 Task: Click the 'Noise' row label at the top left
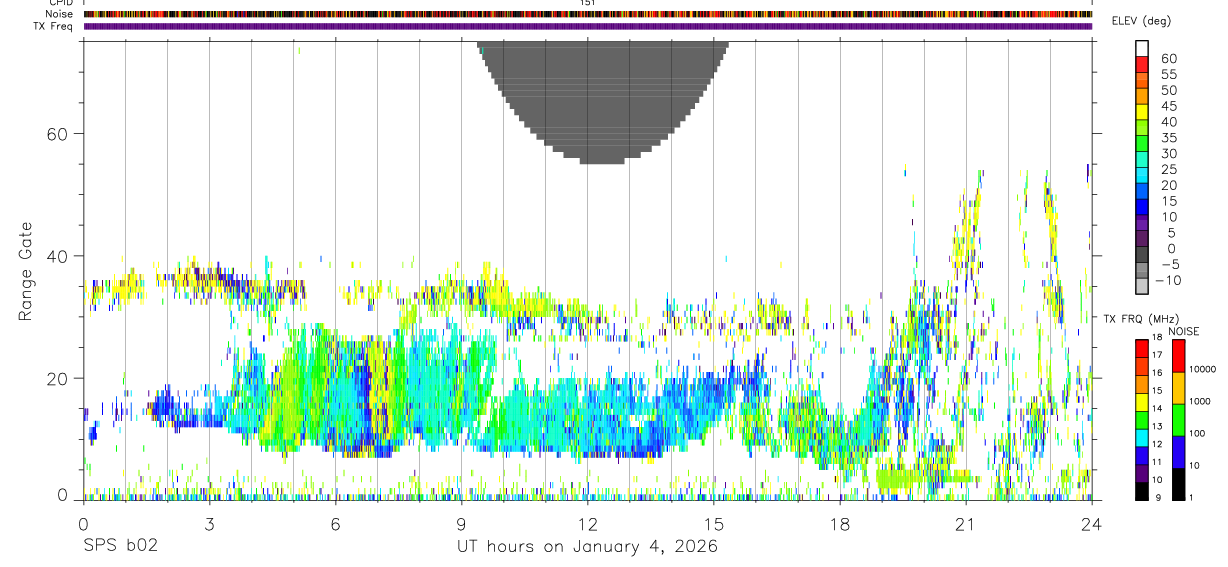click(60, 14)
